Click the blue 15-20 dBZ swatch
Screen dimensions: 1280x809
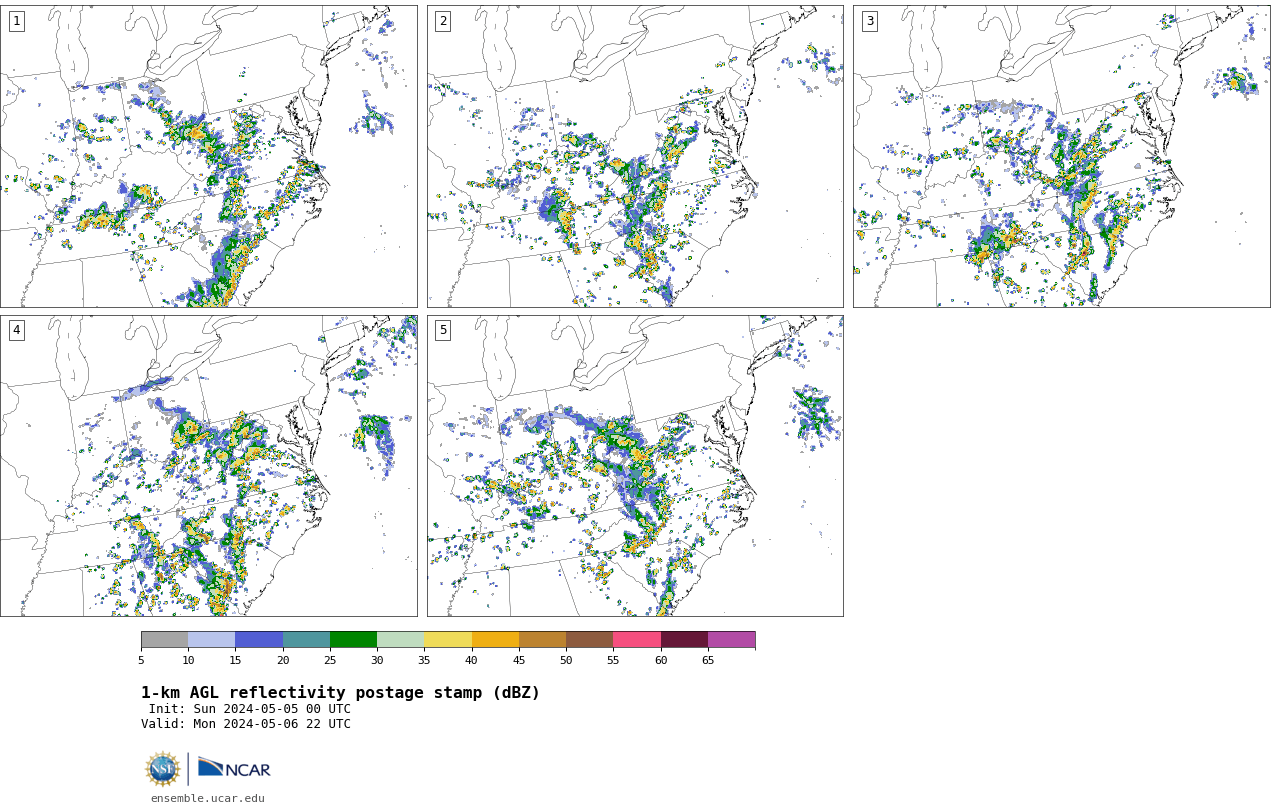tap(259, 640)
